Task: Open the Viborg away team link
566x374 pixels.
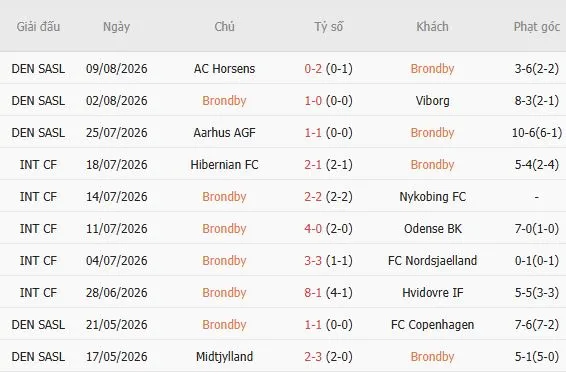Action: click(432, 101)
